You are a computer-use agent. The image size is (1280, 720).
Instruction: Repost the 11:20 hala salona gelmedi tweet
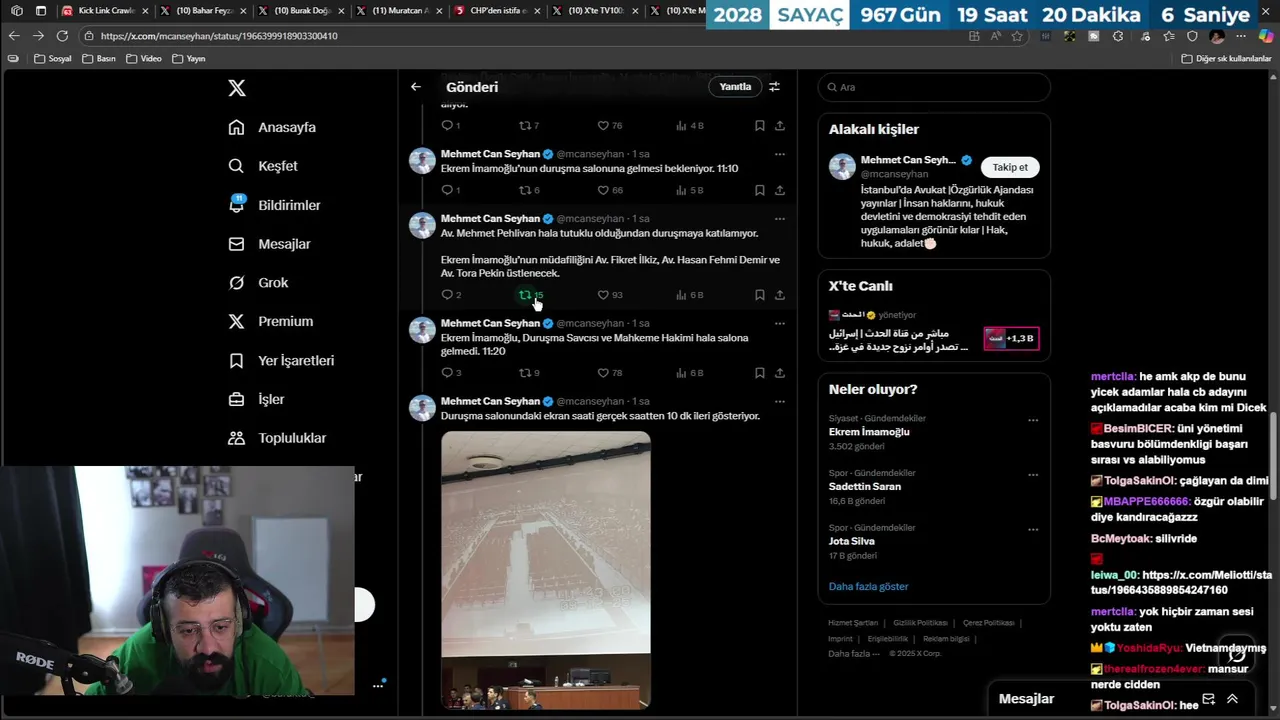[529, 373]
